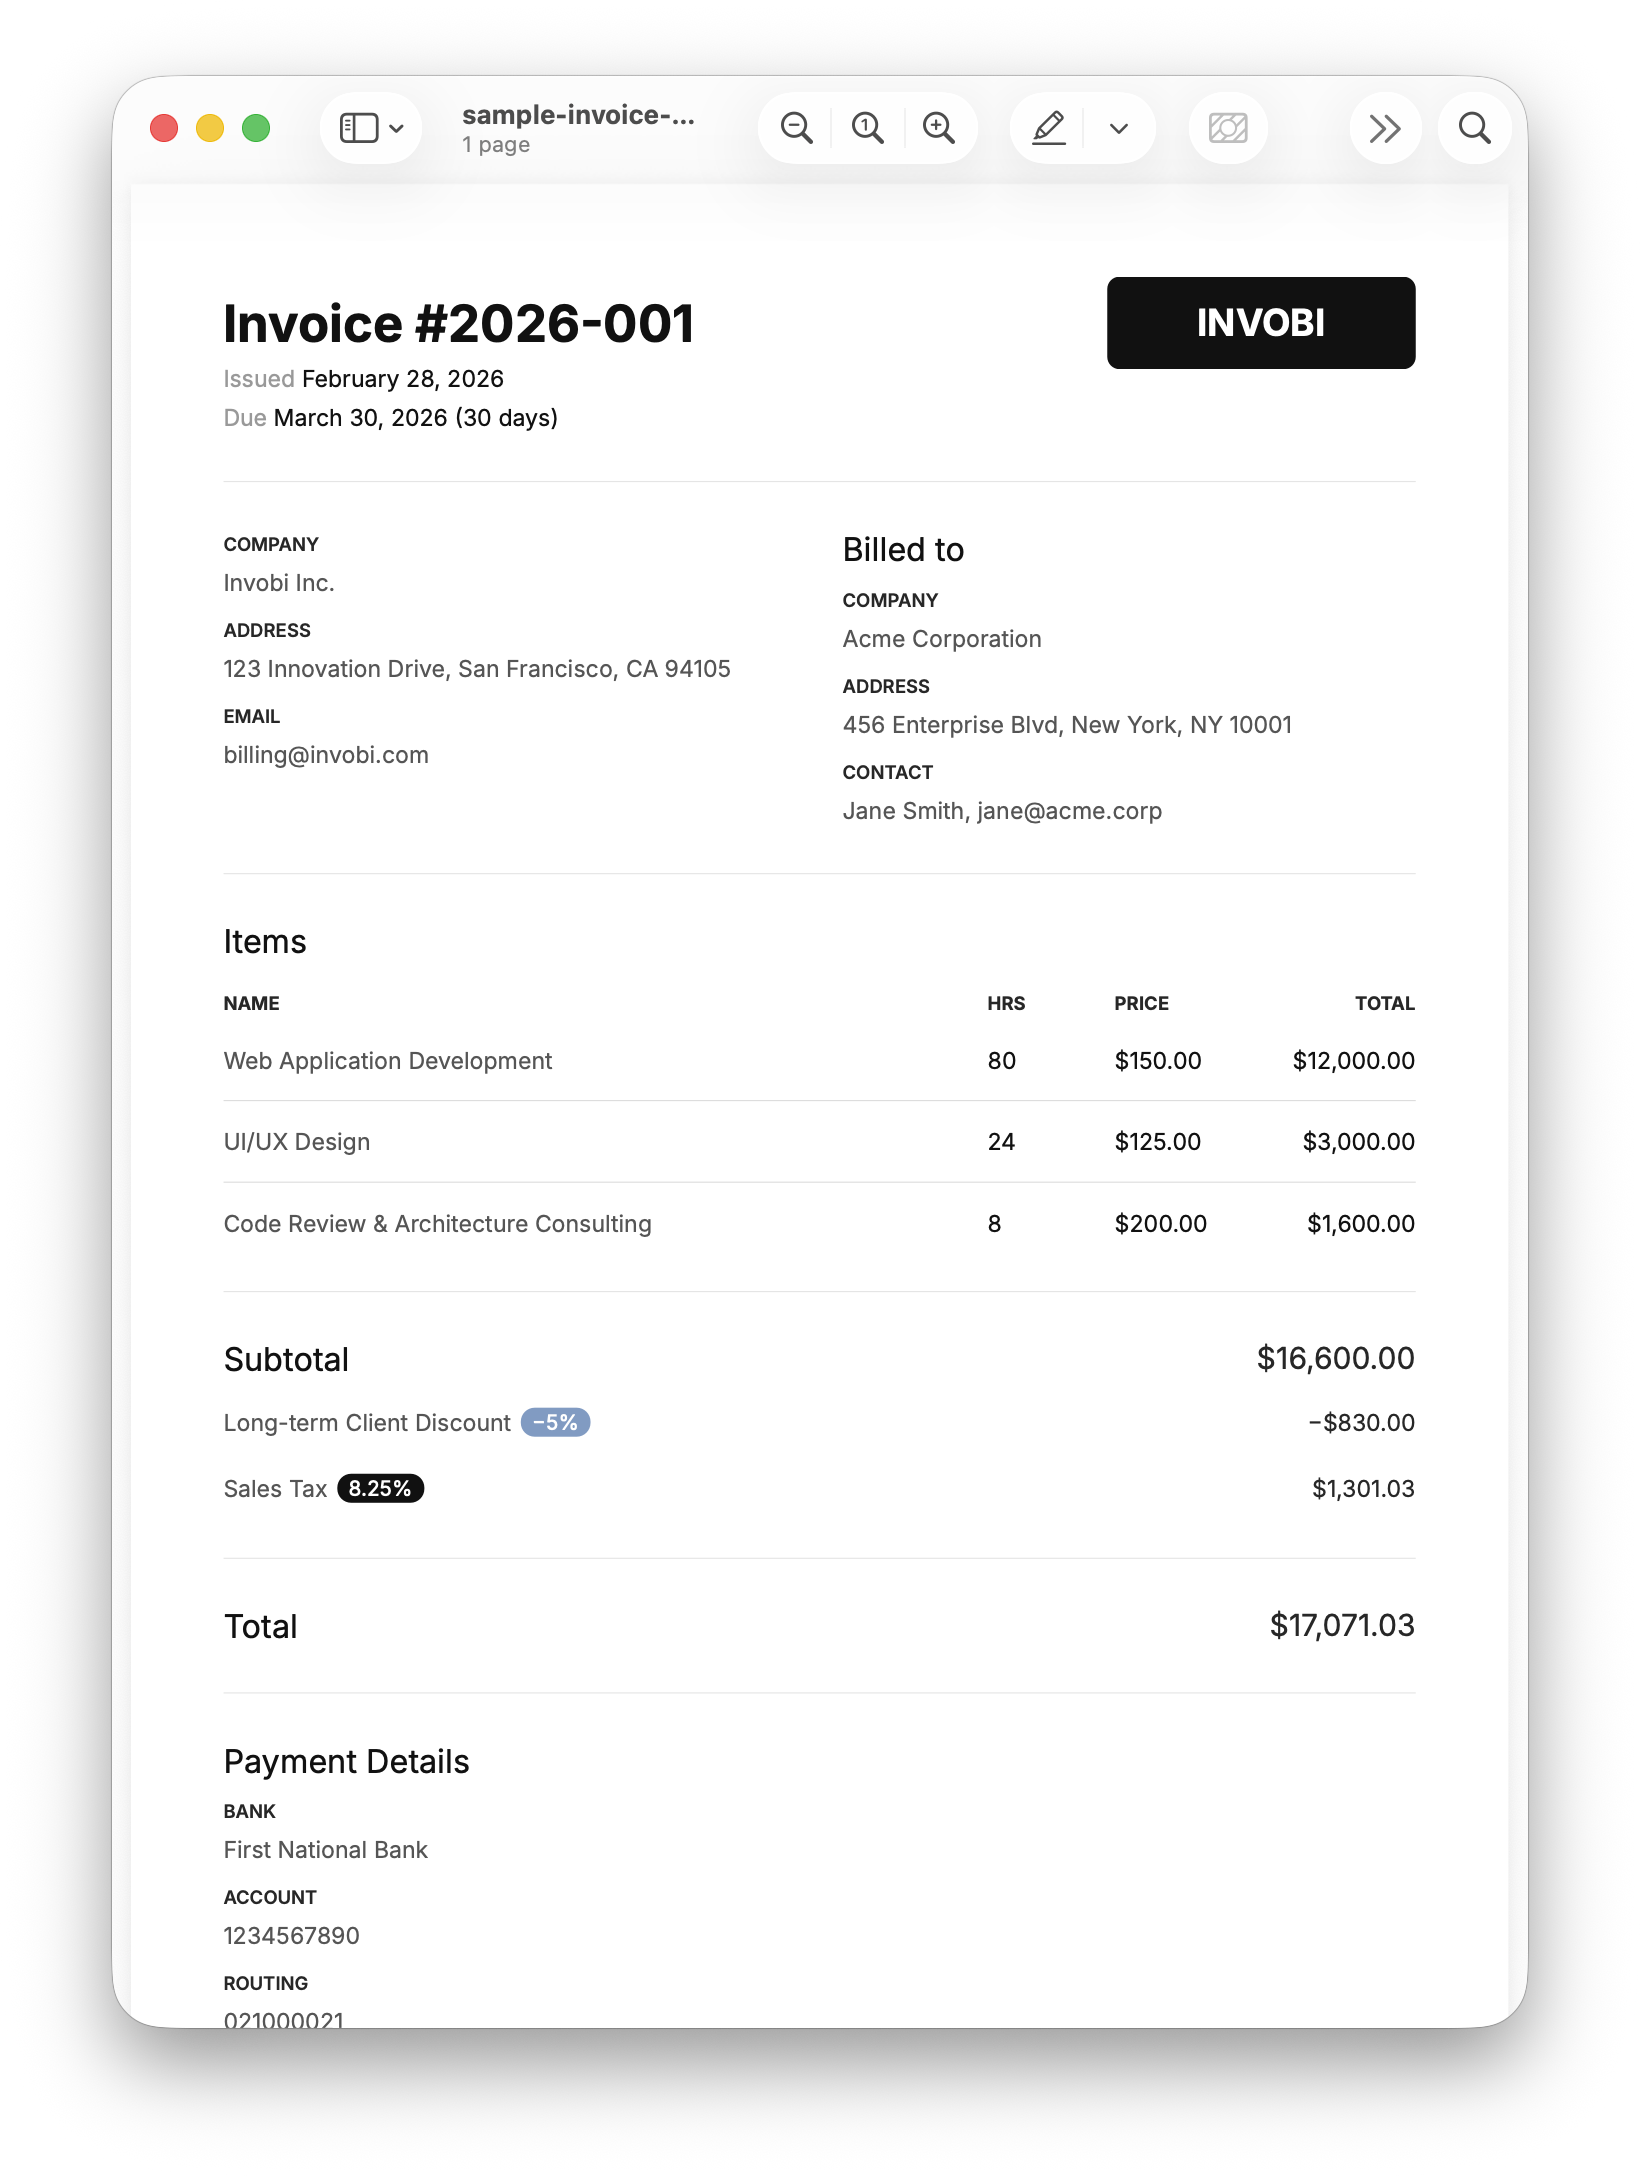
Task: Toggle the Markup pen tool
Action: (x=1048, y=128)
